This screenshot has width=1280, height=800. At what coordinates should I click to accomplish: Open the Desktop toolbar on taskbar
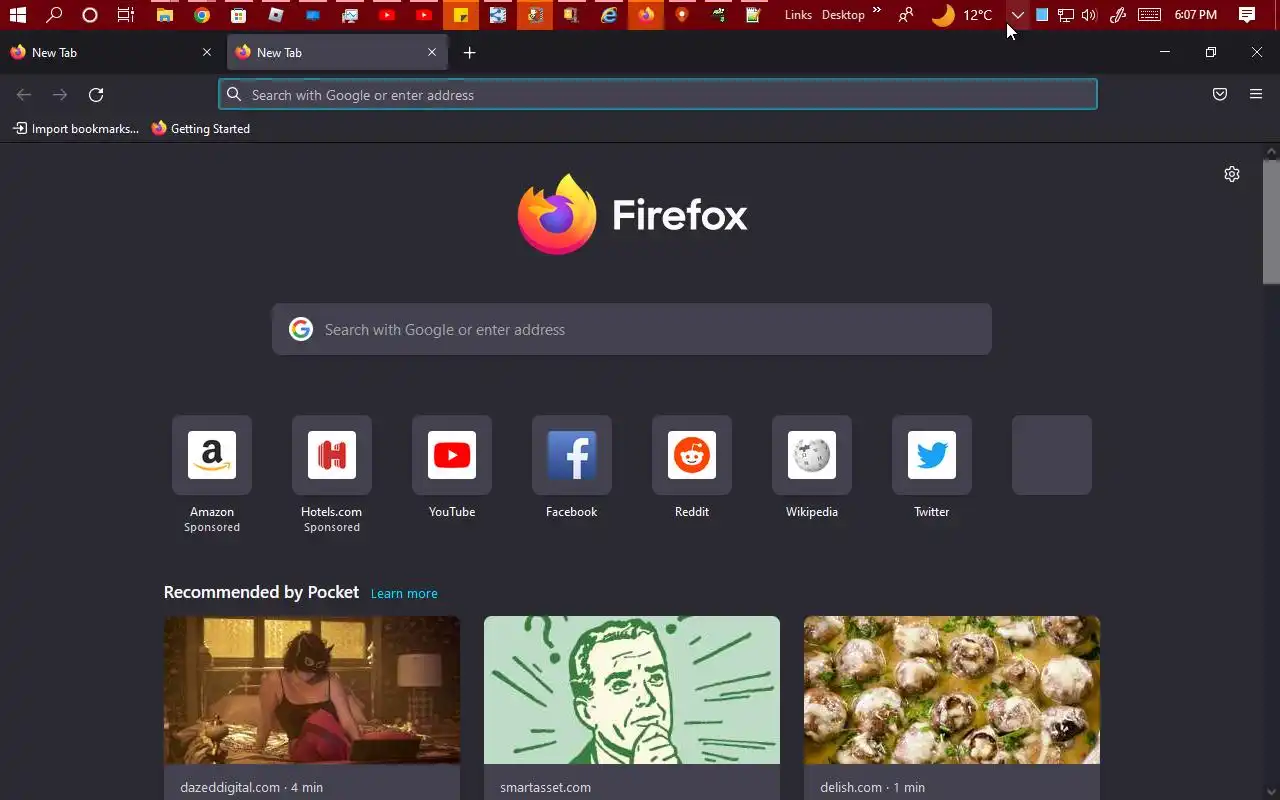[843, 15]
